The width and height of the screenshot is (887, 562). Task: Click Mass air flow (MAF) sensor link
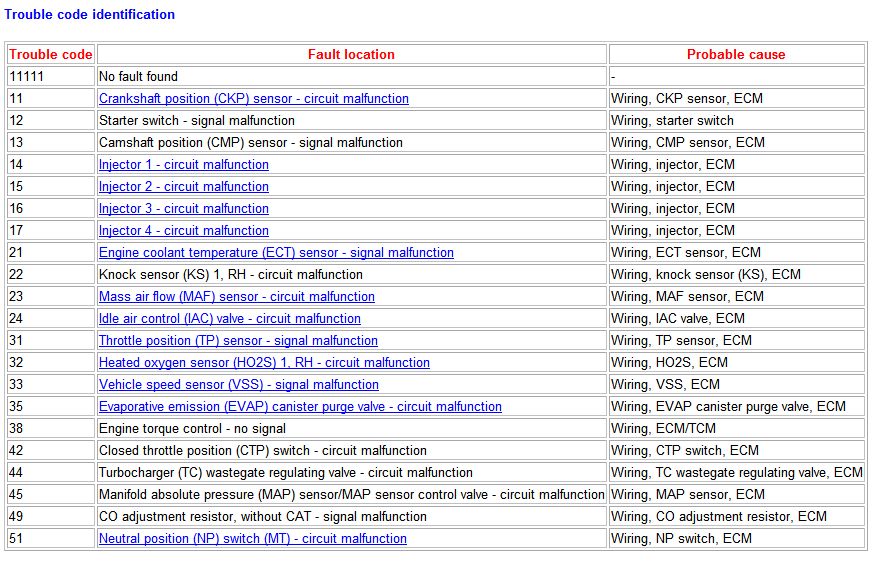[236, 297]
